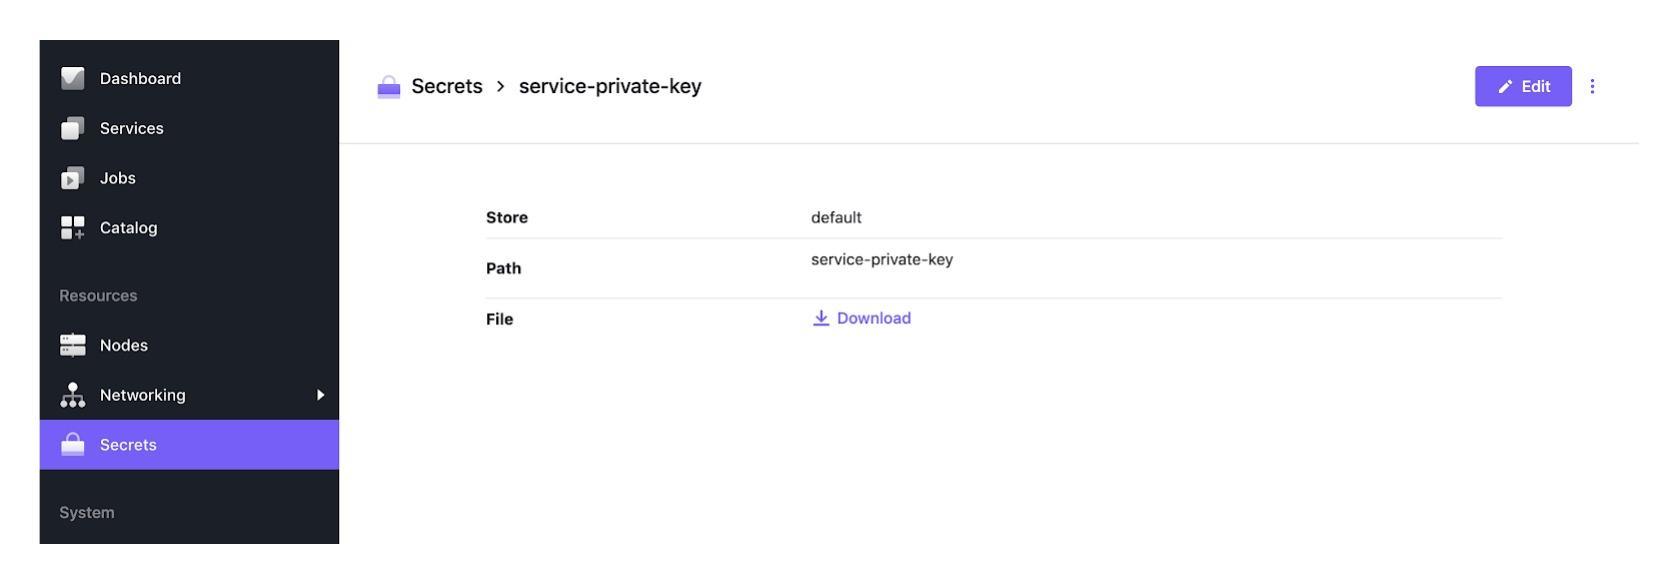The height and width of the screenshot is (583, 1680).
Task: Expand the Networking submenu arrow
Action: coord(321,395)
